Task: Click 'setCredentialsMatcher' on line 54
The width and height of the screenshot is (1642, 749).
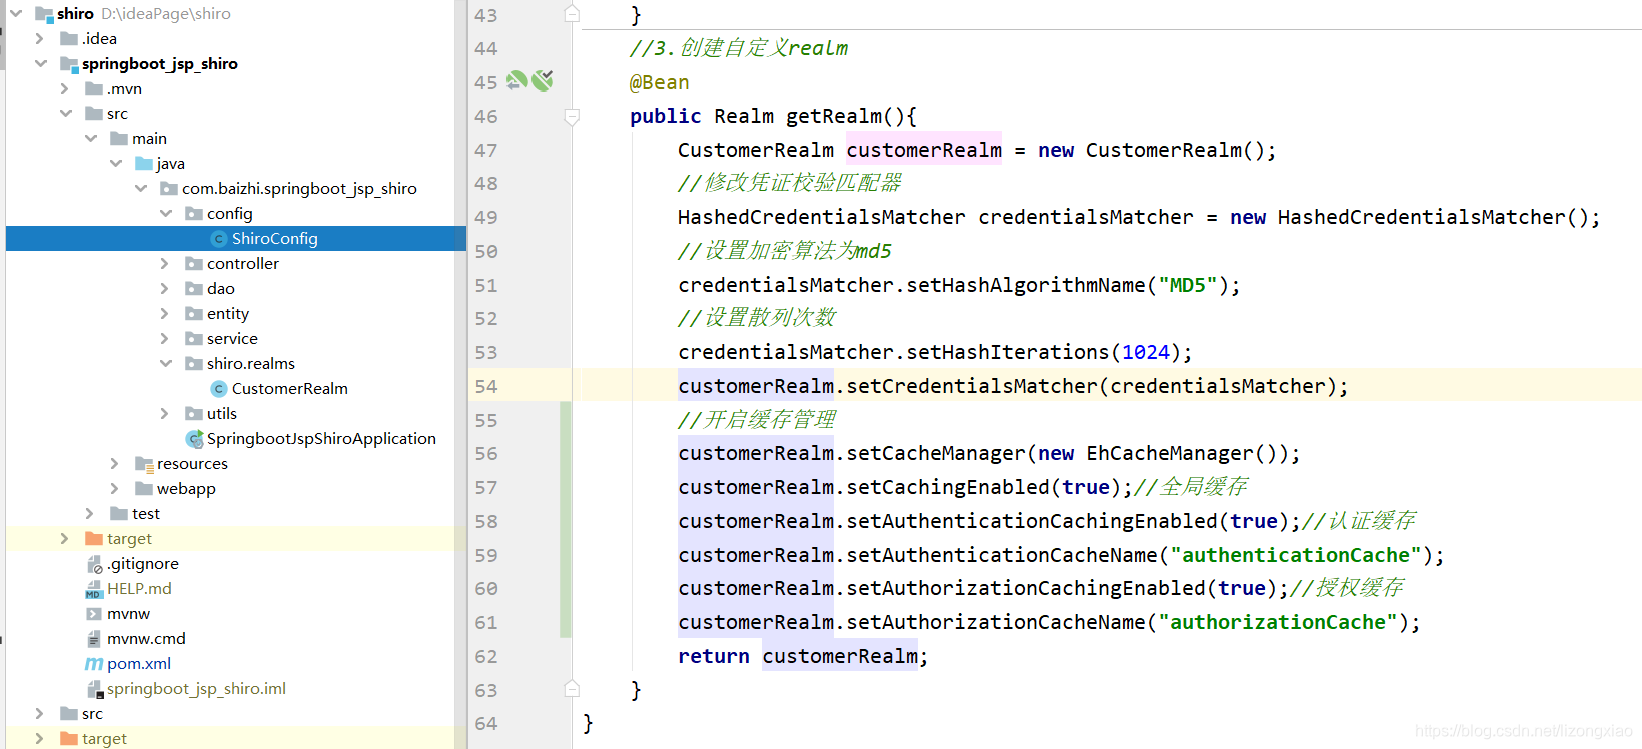Action: [972, 387]
